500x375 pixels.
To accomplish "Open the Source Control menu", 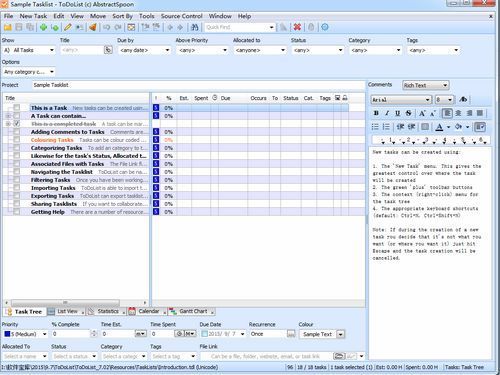I will click(x=181, y=16).
